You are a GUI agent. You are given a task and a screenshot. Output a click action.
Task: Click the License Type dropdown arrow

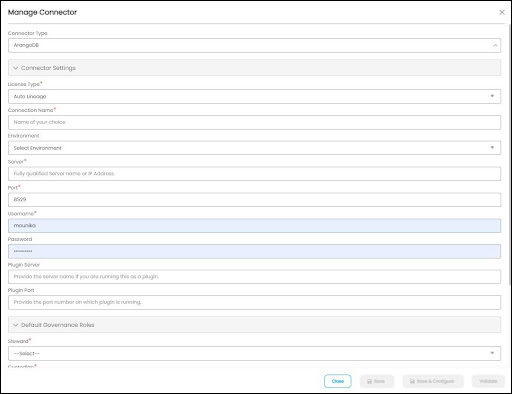pyautogui.click(x=492, y=96)
